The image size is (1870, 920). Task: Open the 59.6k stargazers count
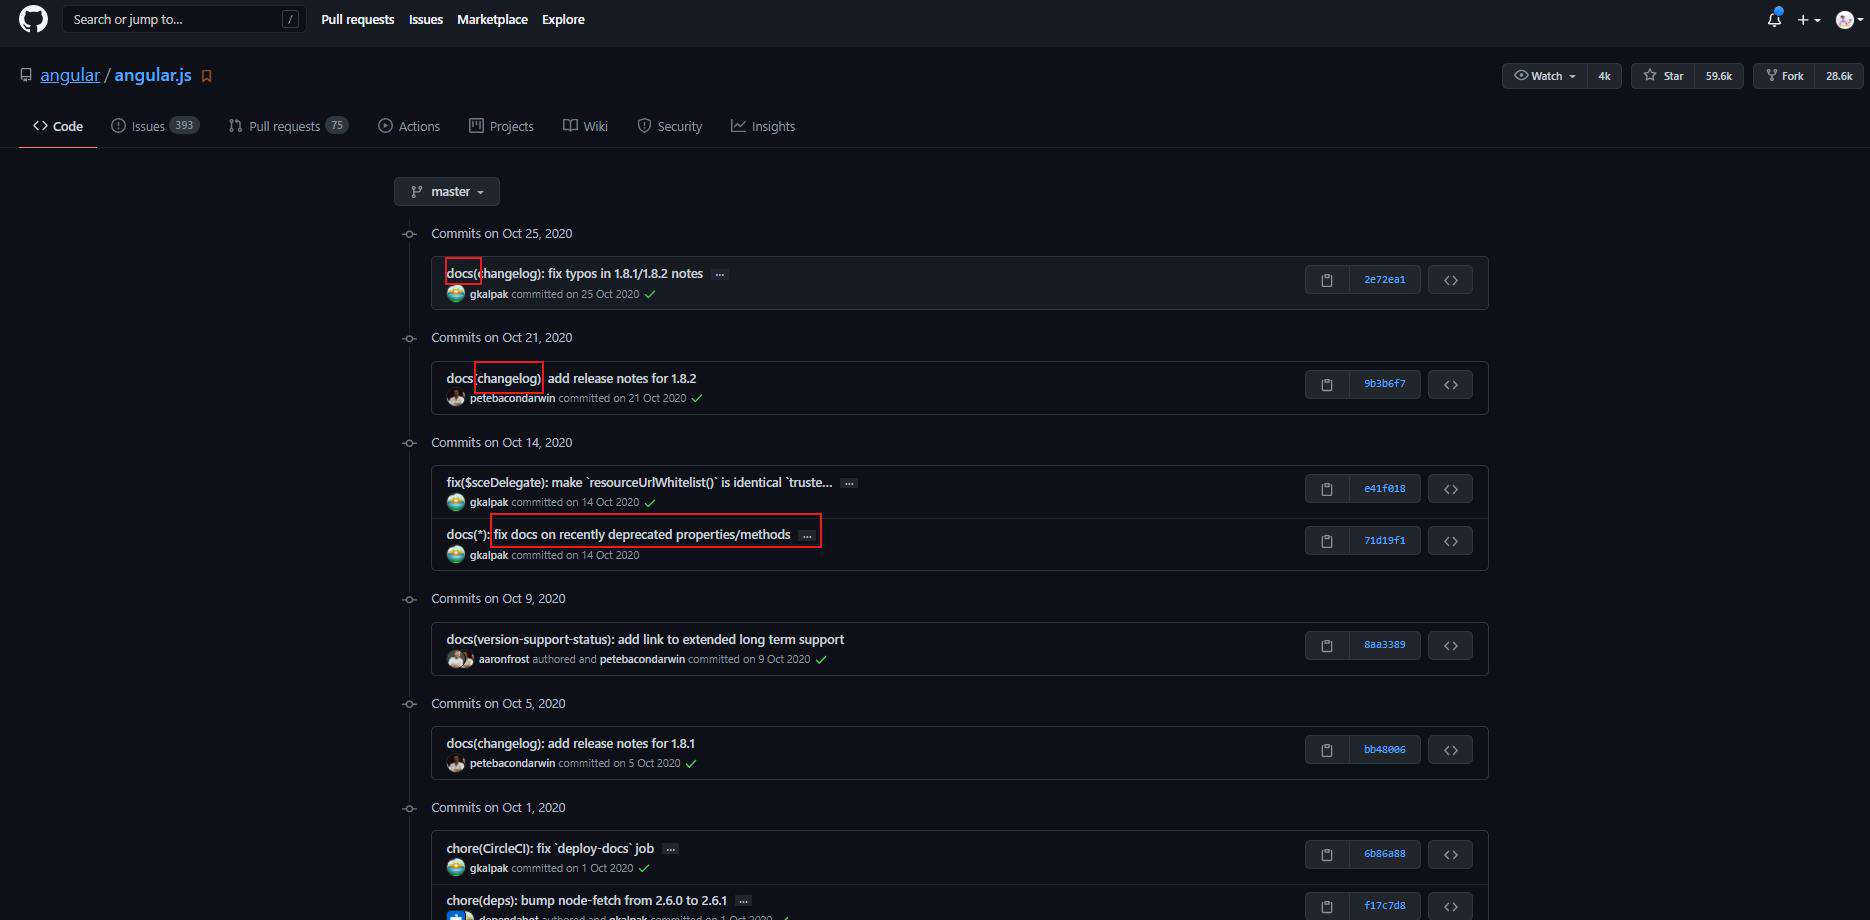[1719, 76]
